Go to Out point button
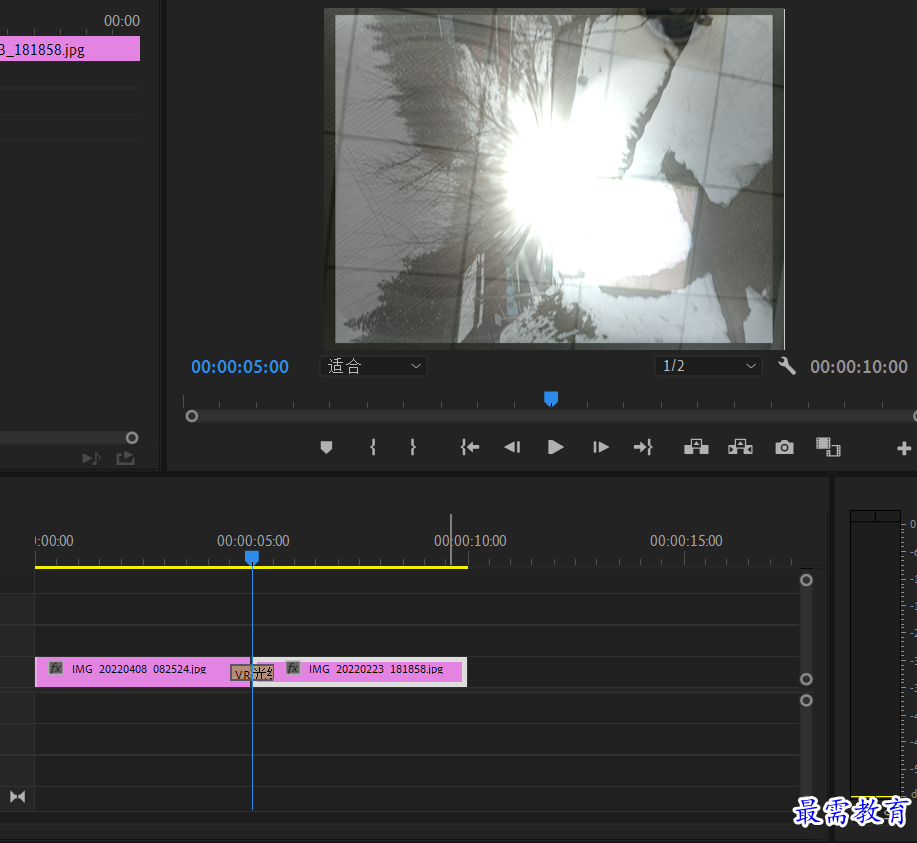Screen dimensions: 917x843 tap(643, 448)
